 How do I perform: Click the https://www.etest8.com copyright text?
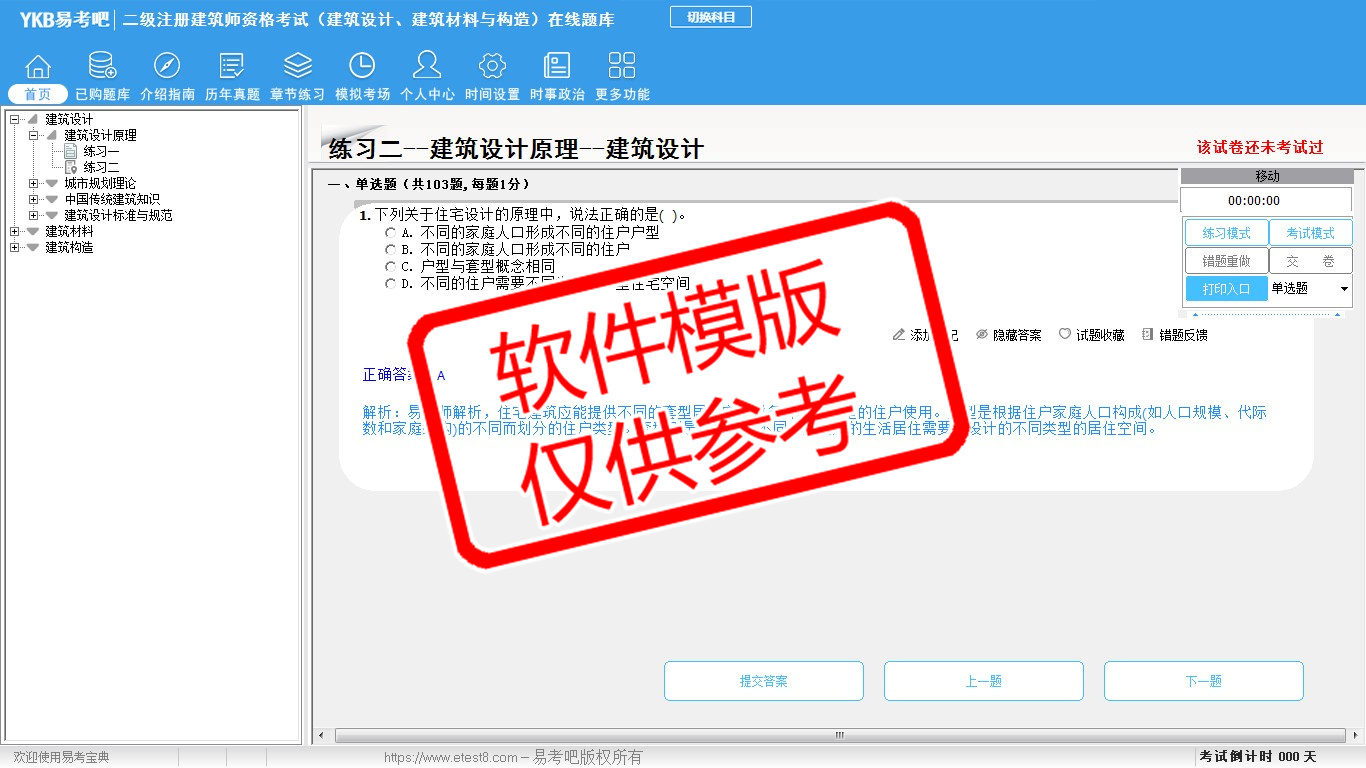click(x=513, y=757)
